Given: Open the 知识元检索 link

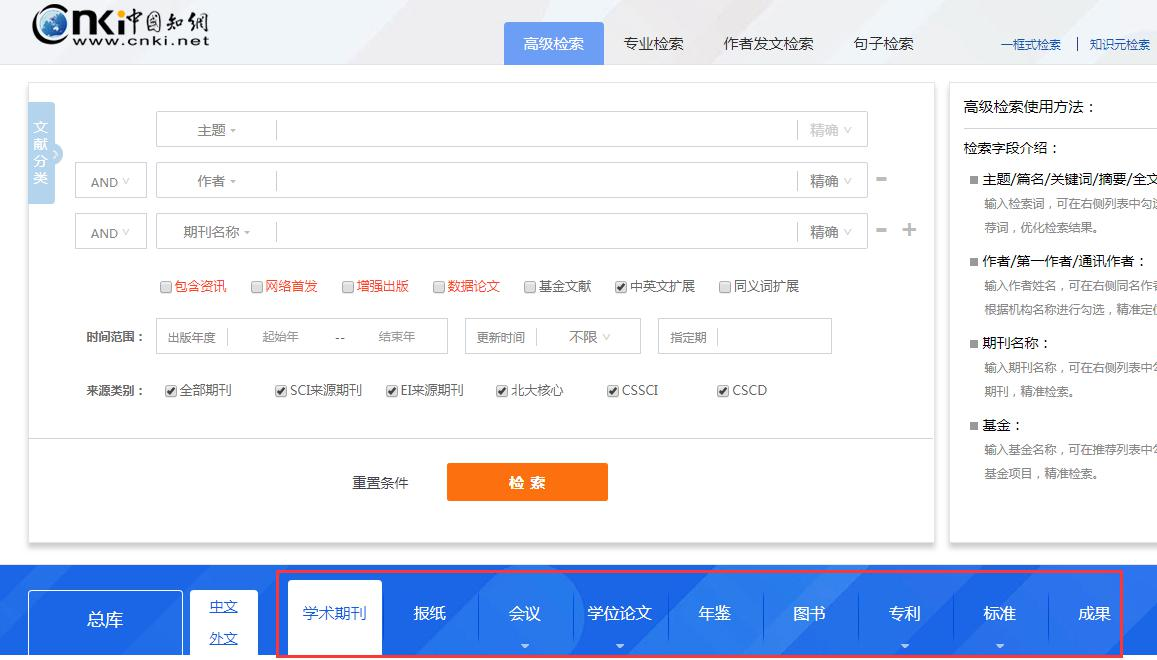Looking at the screenshot, I should [x=1119, y=45].
